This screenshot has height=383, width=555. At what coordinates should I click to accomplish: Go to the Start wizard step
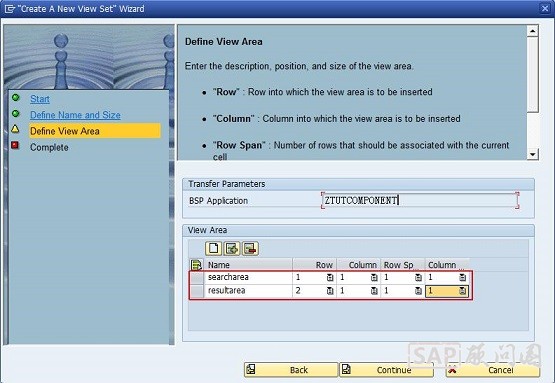pos(40,99)
